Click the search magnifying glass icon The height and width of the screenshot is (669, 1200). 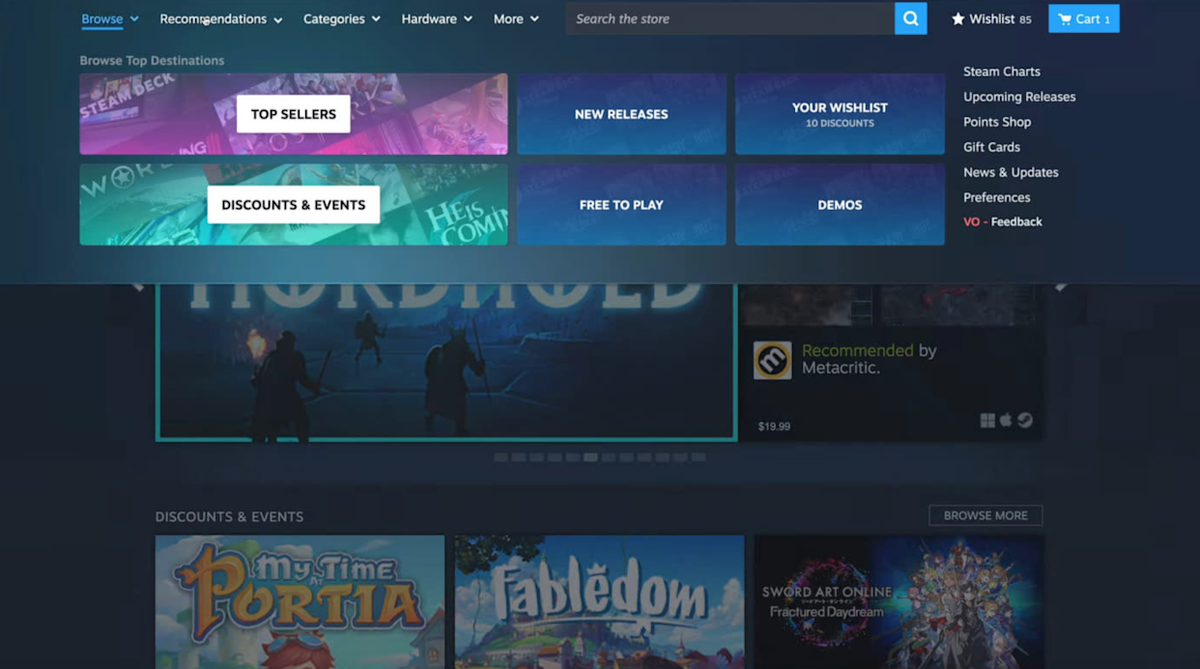pos(910,18)
